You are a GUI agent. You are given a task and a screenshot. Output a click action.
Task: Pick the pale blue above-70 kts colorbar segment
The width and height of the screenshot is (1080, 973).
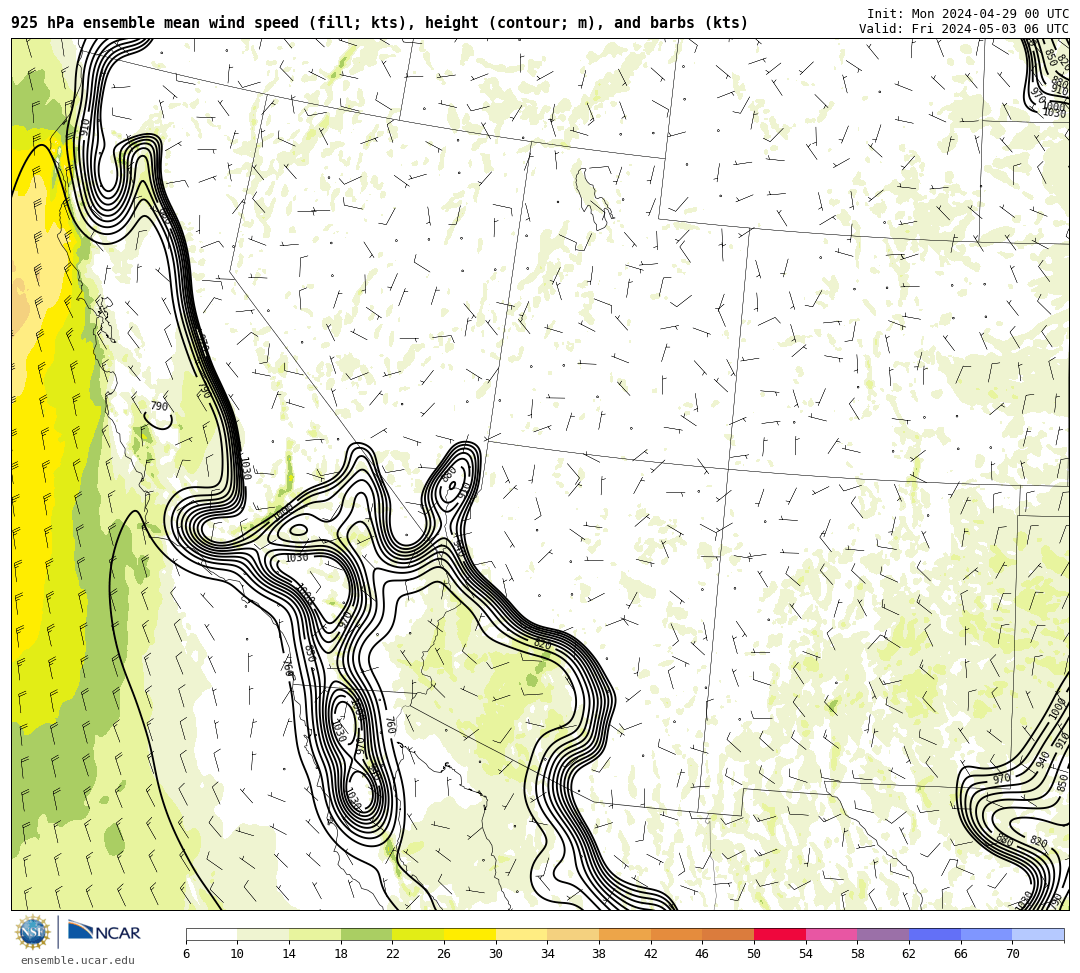(x=1038, y=934)
